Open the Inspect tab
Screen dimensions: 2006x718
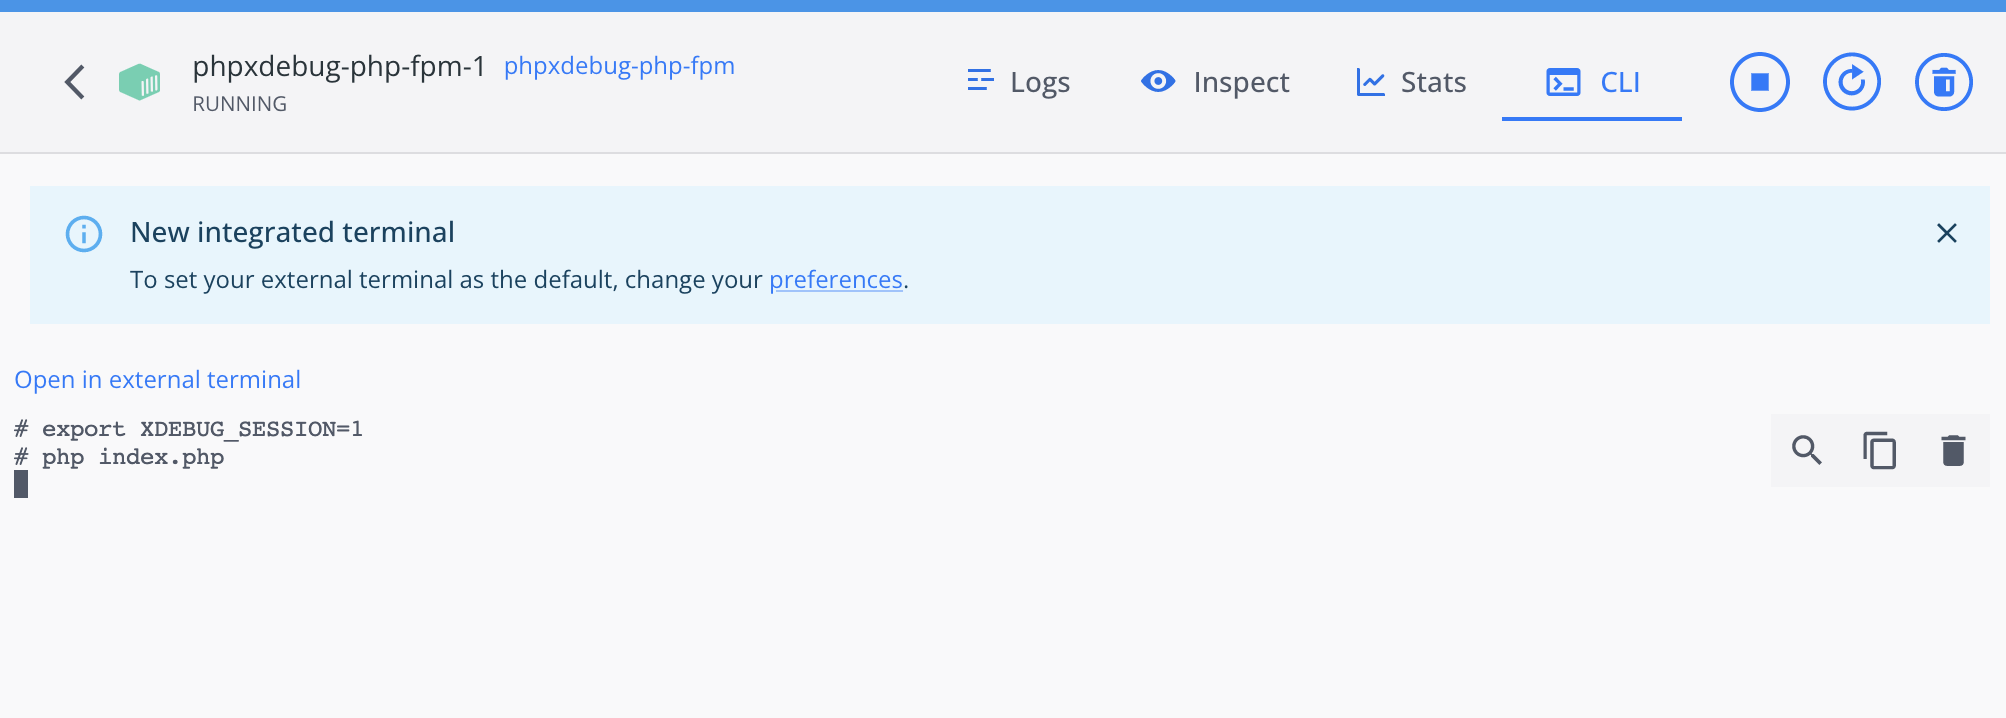coord(1240,82)
